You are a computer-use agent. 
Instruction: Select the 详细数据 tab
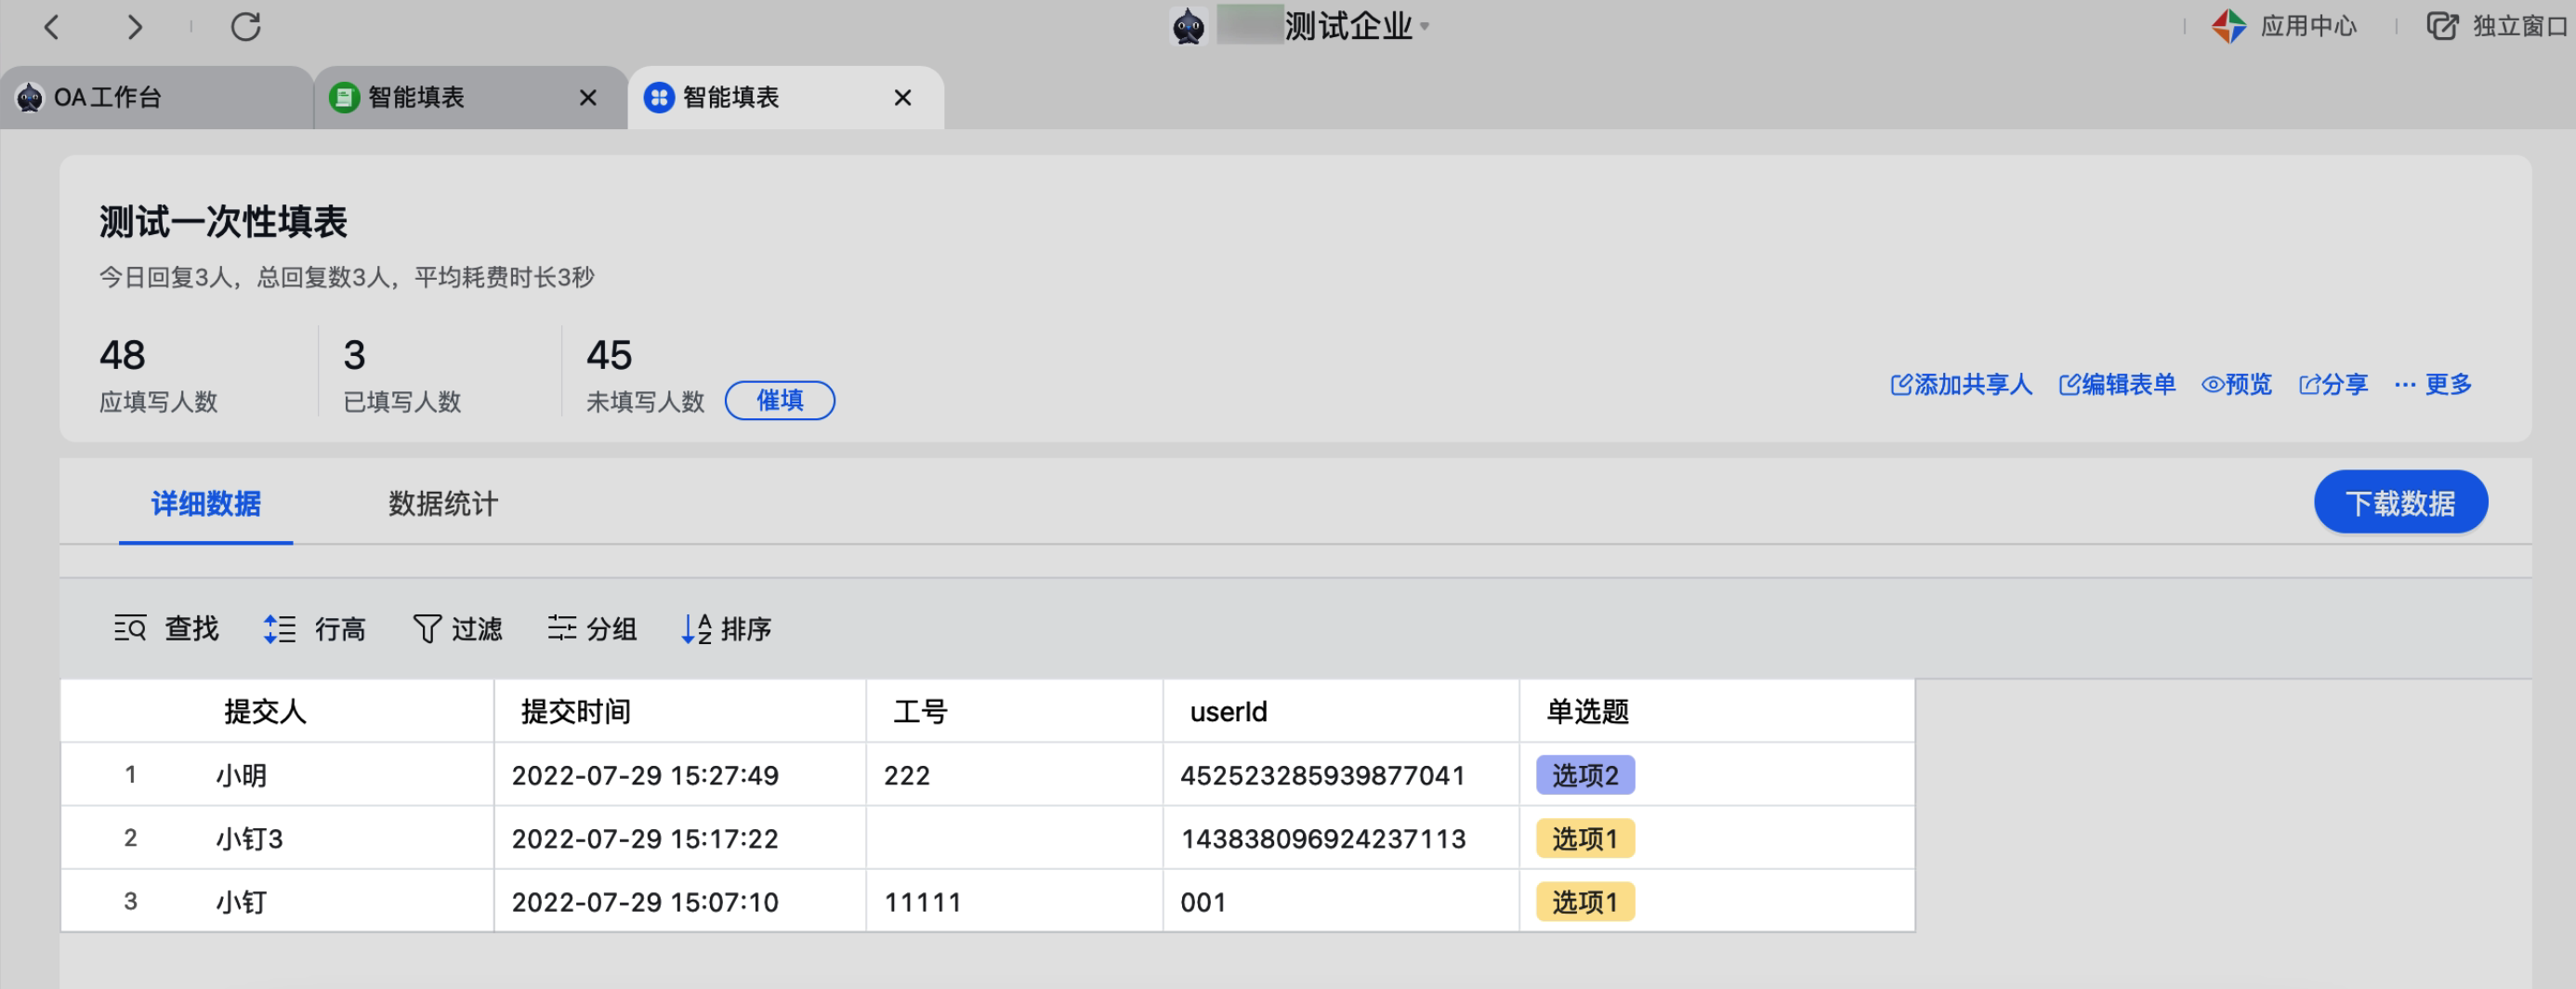[x=206, y=504]
